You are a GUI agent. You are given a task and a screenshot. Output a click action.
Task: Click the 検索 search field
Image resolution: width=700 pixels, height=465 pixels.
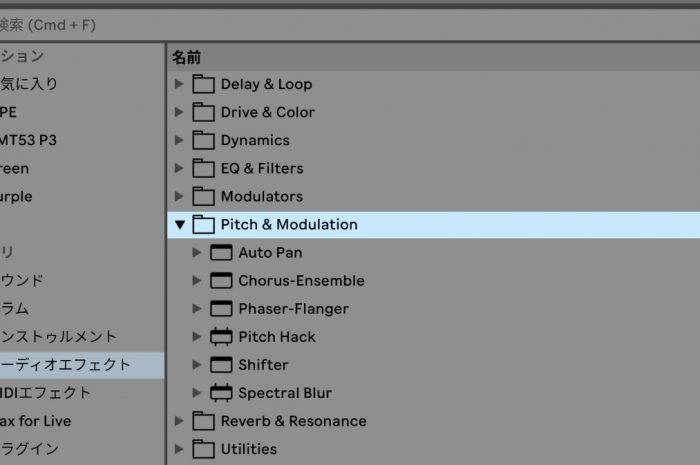click(x=350, y=25)
